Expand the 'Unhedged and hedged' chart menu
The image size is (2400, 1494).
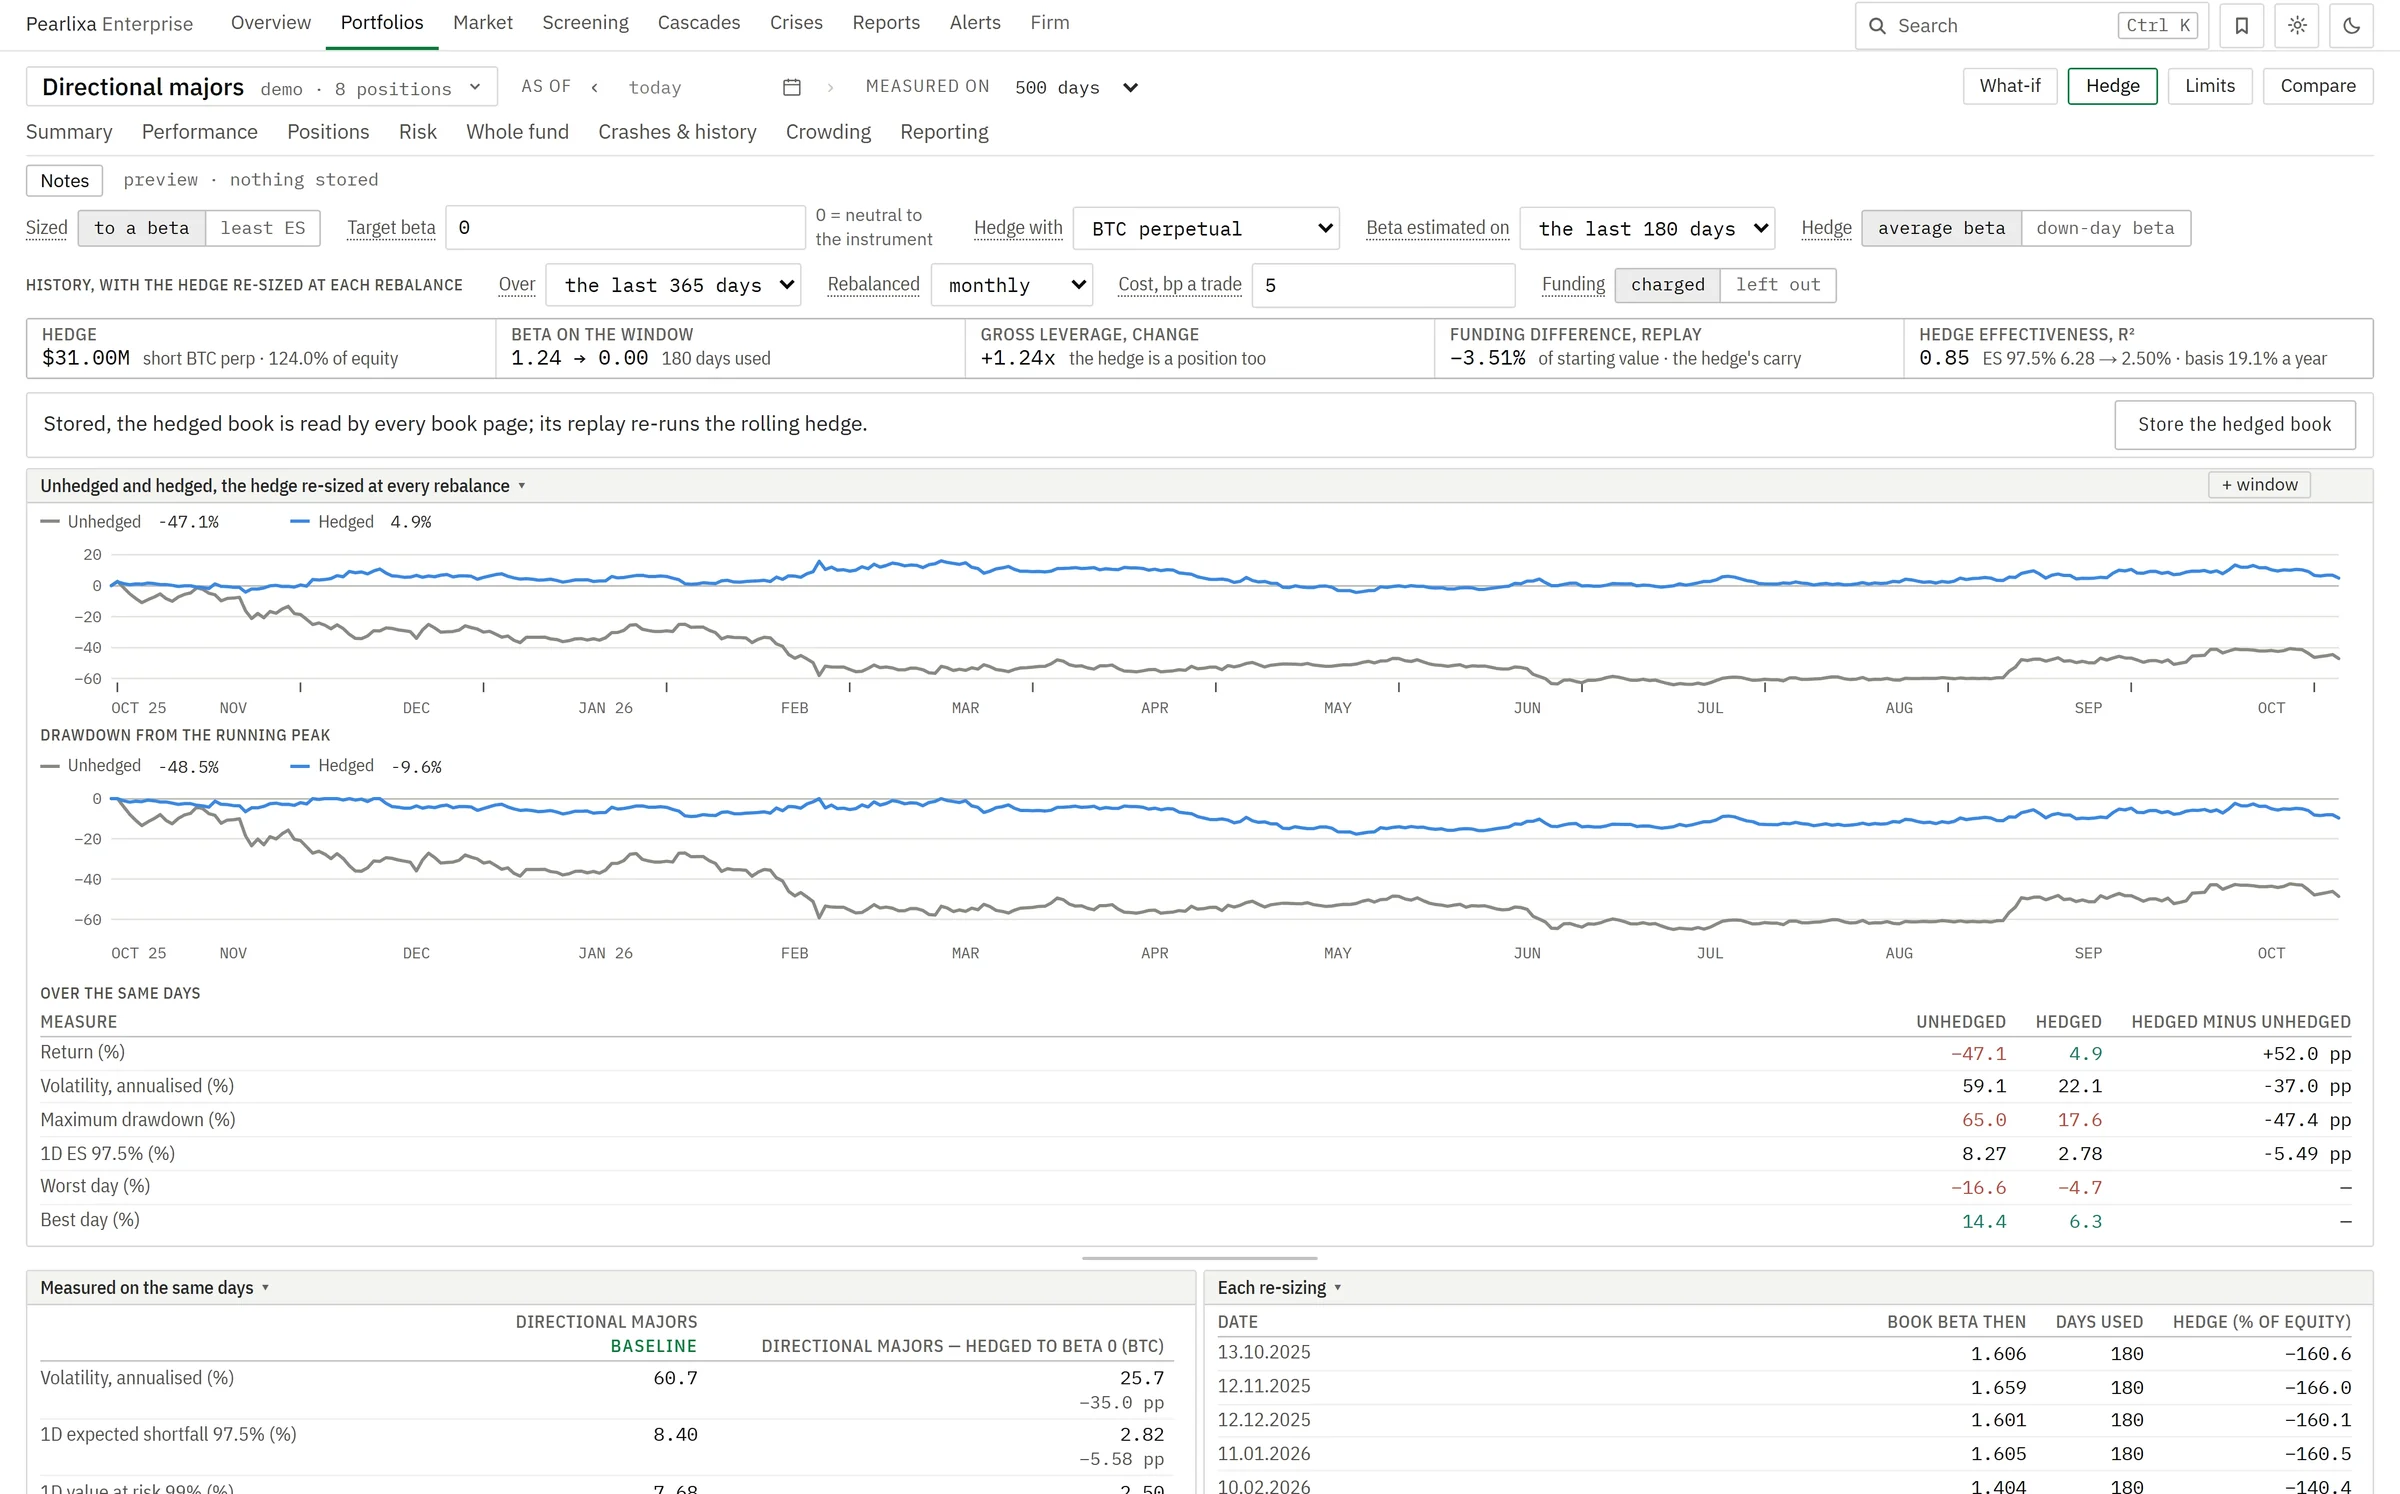pos(522,486)
